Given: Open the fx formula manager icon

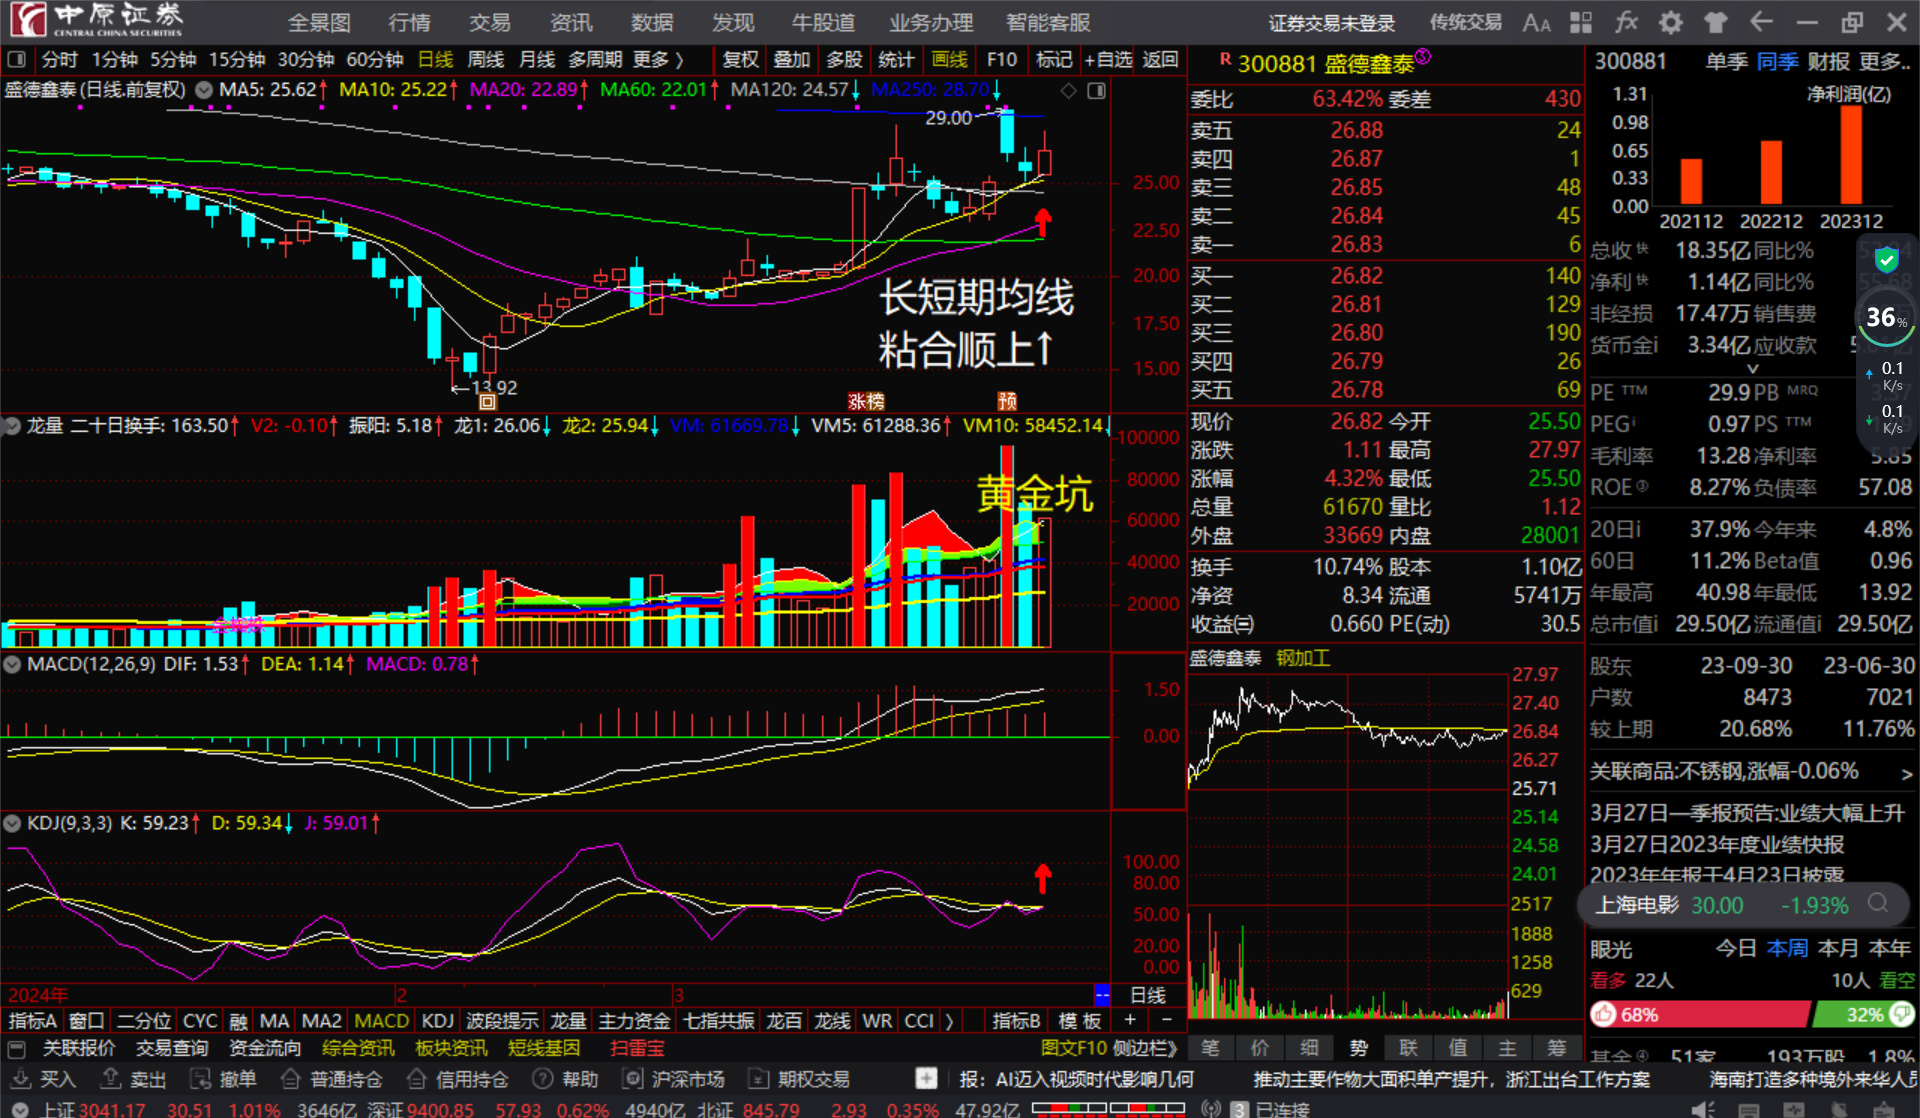Looking at the screenshot, I should [1626, 22].
